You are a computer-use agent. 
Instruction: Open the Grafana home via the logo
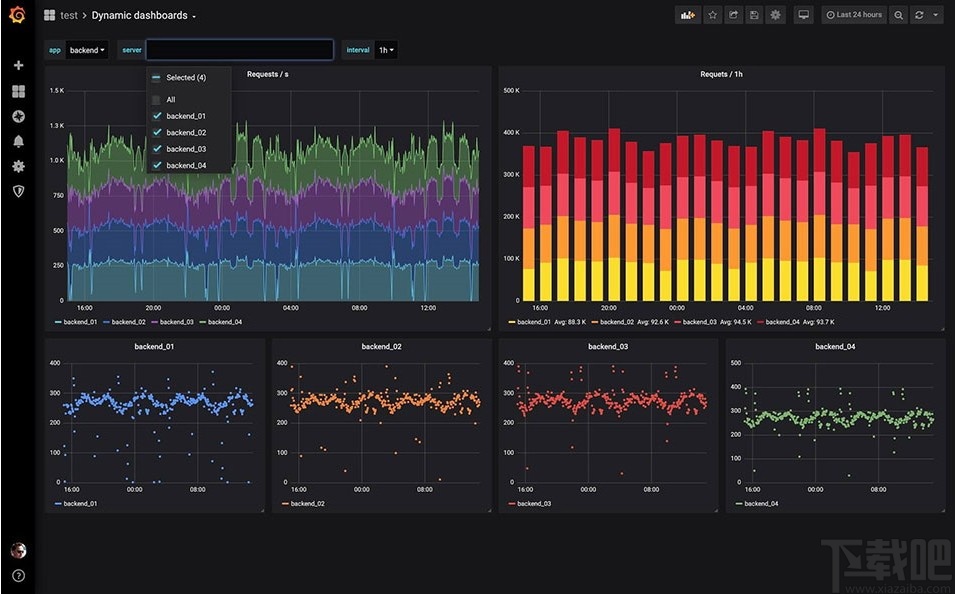coord(16,15)
